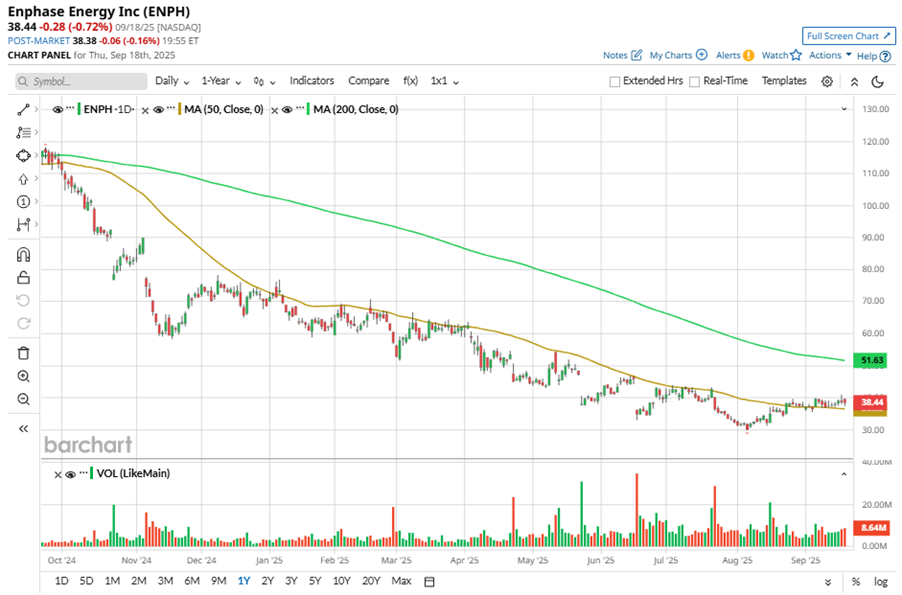Image resolution: width=902 pixels, height=595 pixels.
Task: Toggle ENPH series visibility eye
Action: point(58,109)
